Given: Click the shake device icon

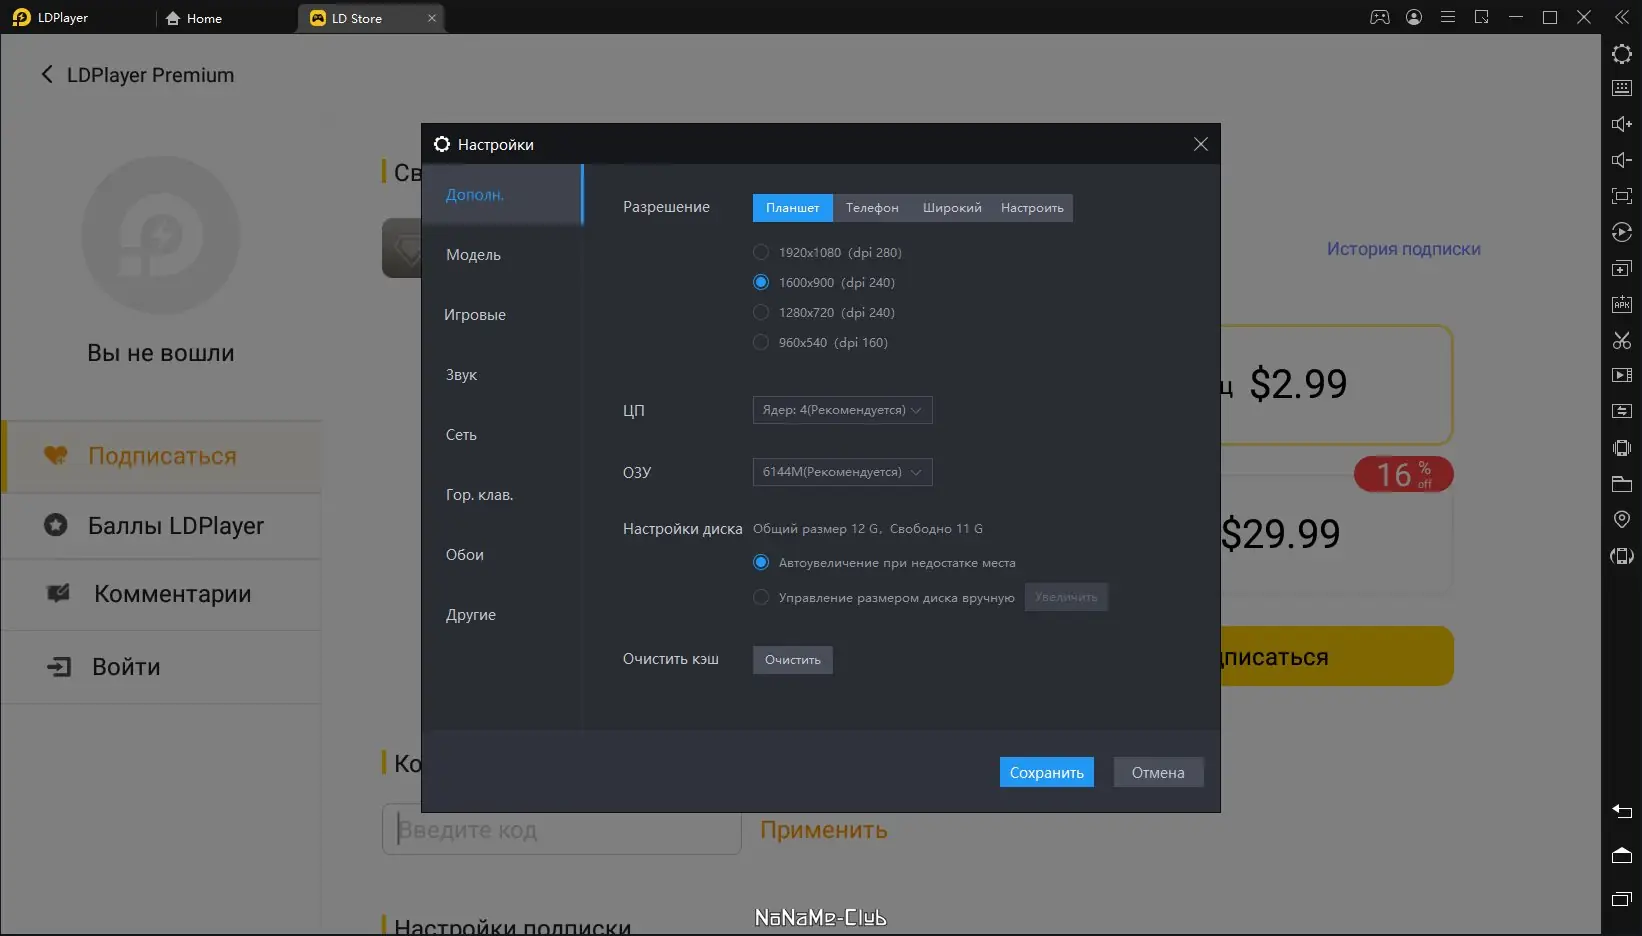Looking at the screenshot, I should [x=1622, y=448].
